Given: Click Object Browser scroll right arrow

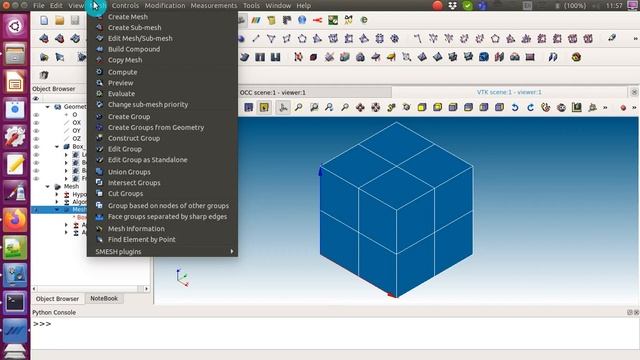Looking at the screenshot, I should tap(147, 289).
